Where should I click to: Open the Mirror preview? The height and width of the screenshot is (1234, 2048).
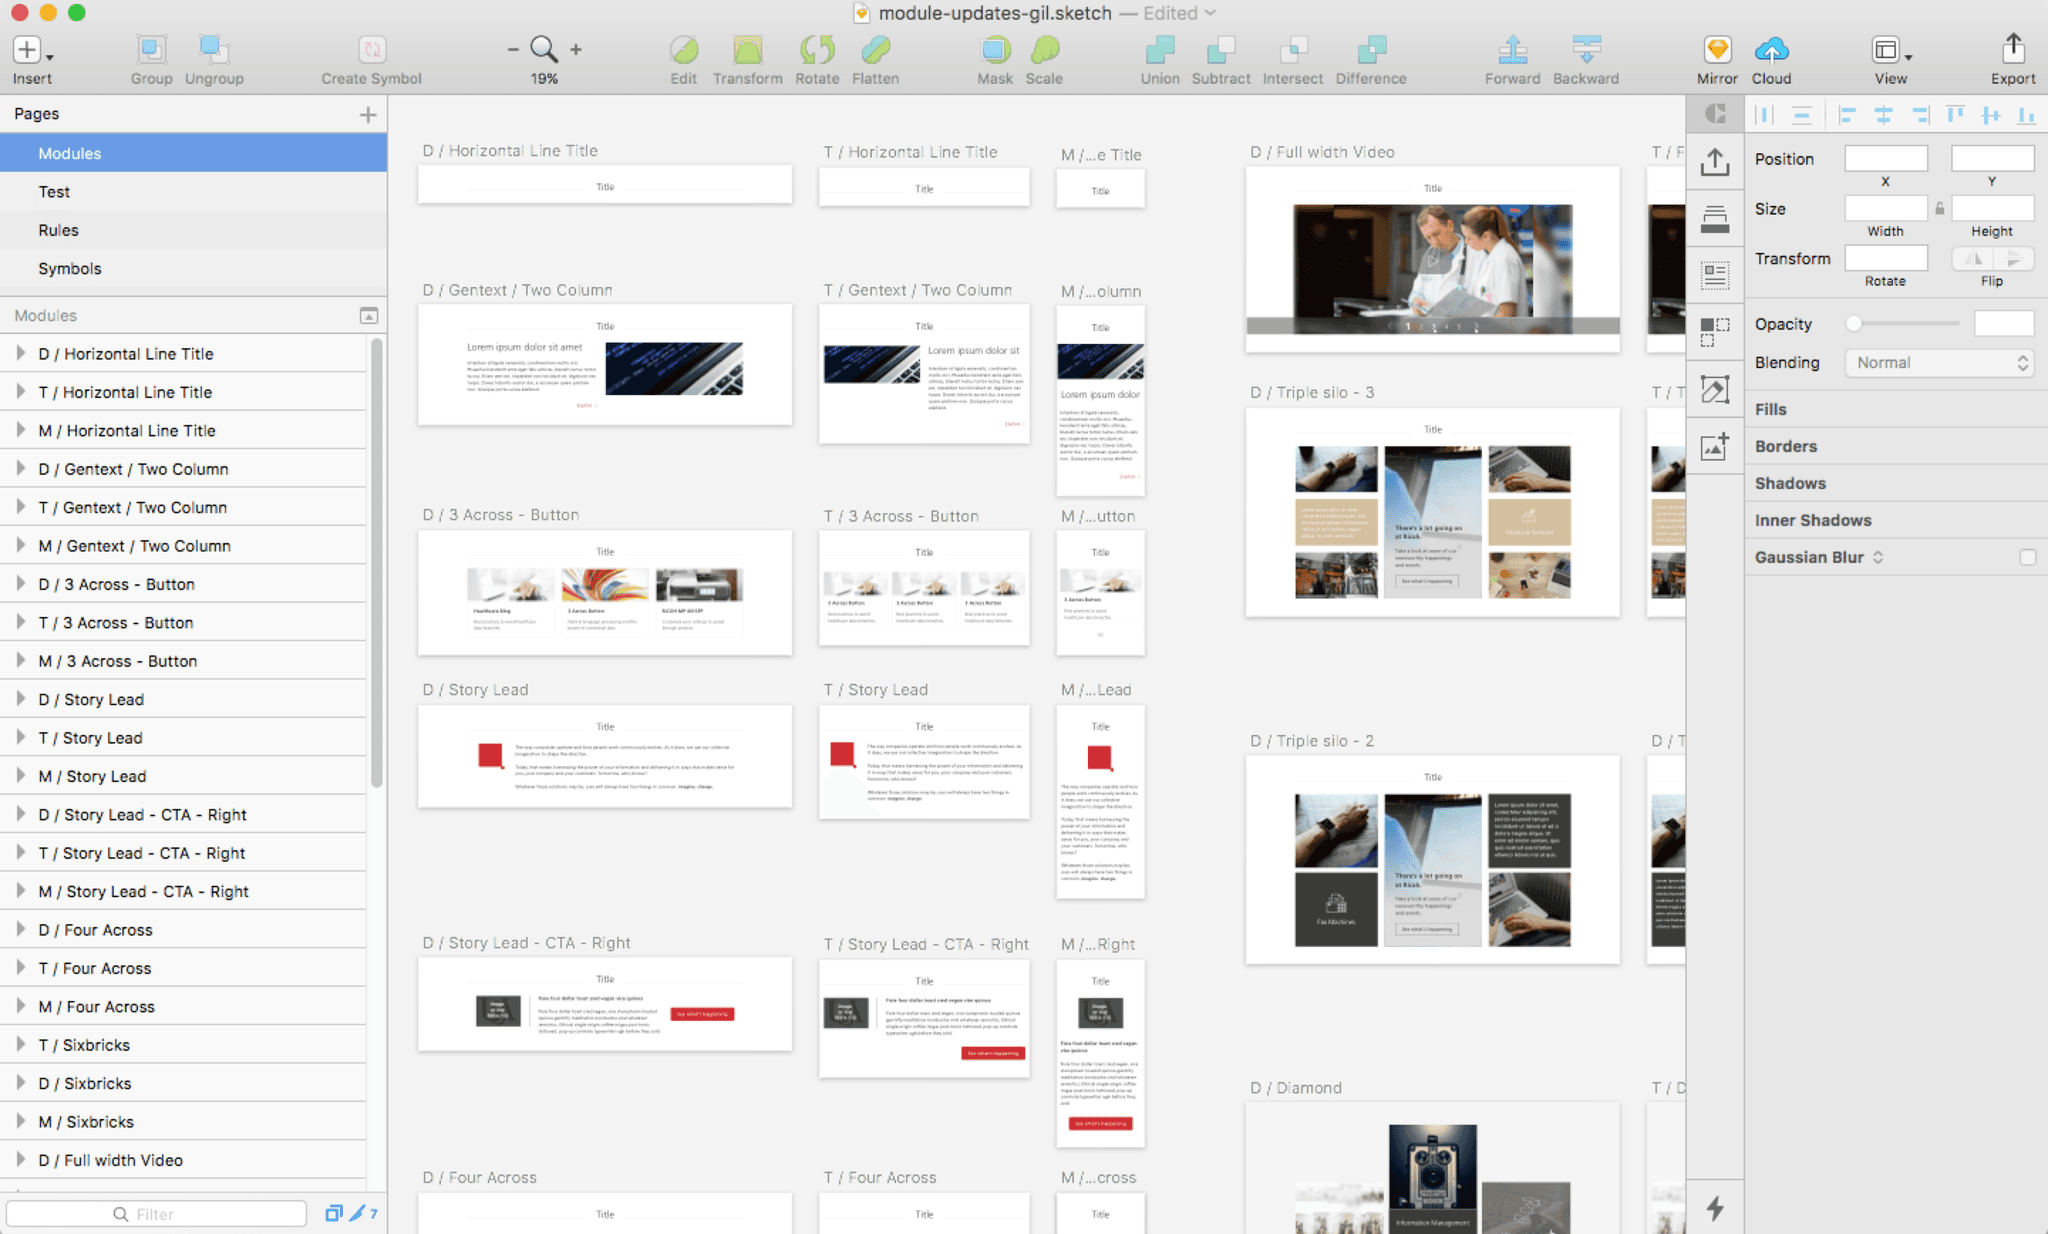[1716, 50]
